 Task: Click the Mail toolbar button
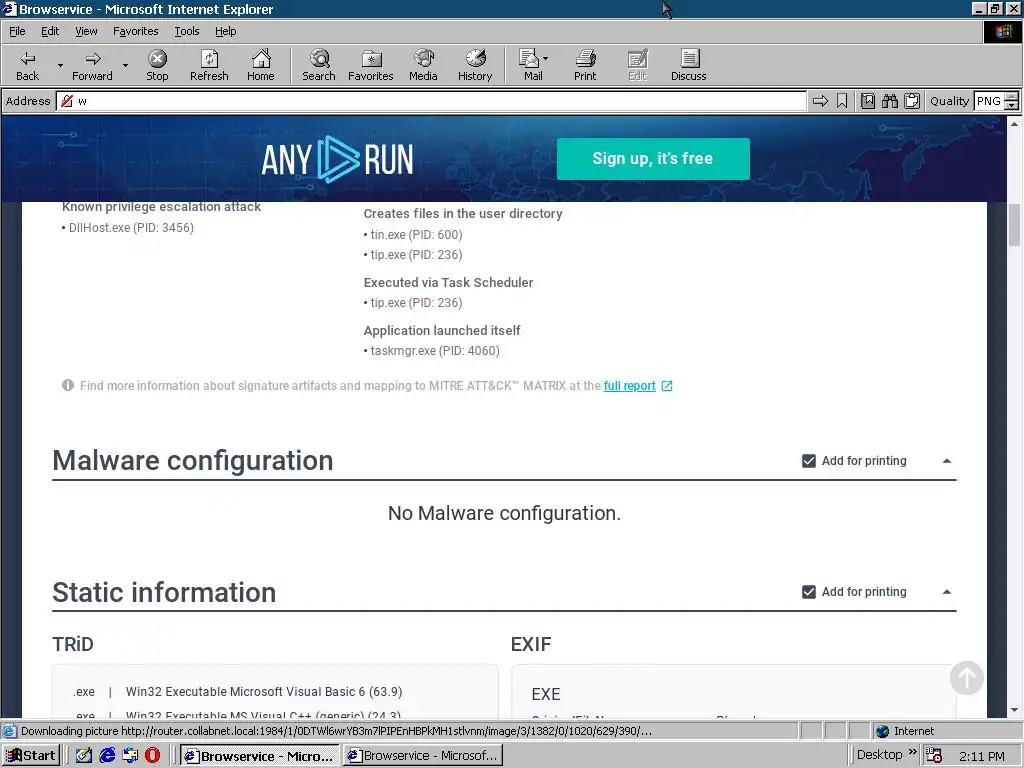(x=532, y=65)
